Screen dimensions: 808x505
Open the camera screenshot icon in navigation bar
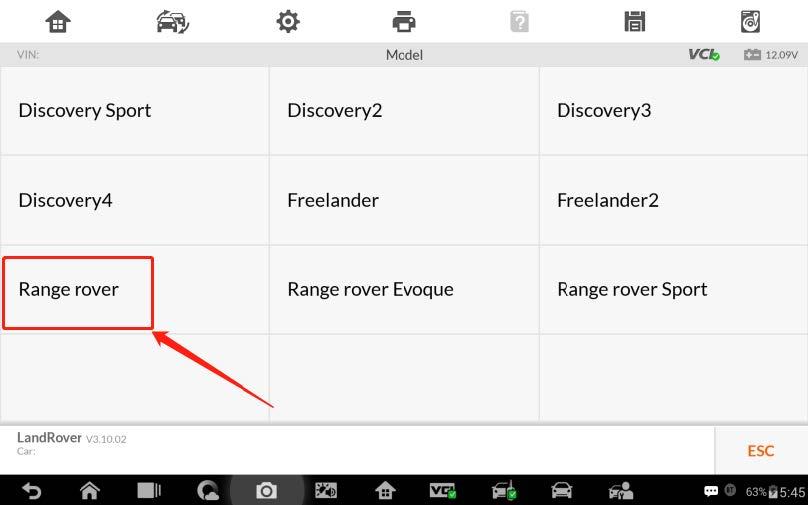click(266, 491)
